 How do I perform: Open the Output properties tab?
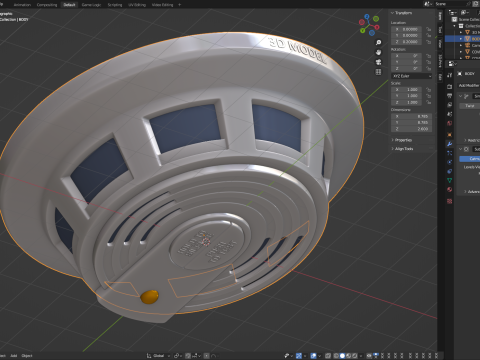[x=449, y=96]
